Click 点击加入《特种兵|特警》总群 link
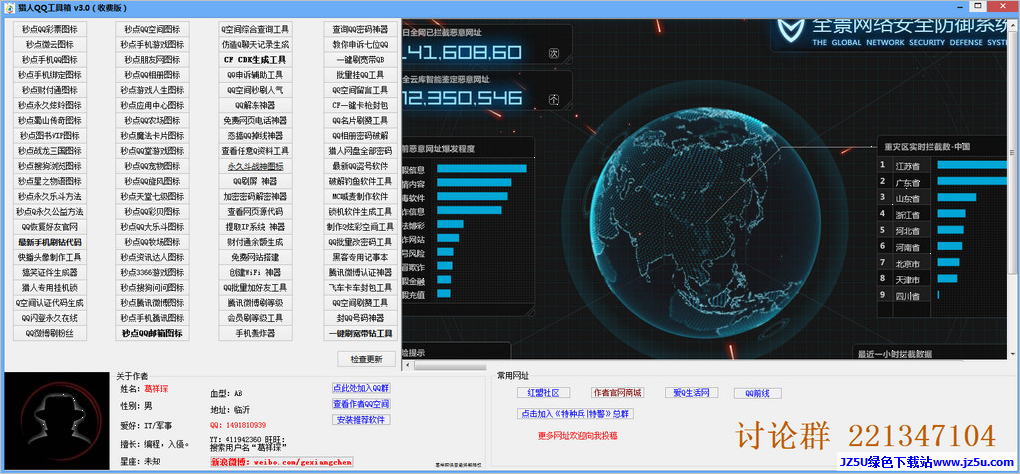Screen dimensions: 1020x474 [x=576, y=414]
